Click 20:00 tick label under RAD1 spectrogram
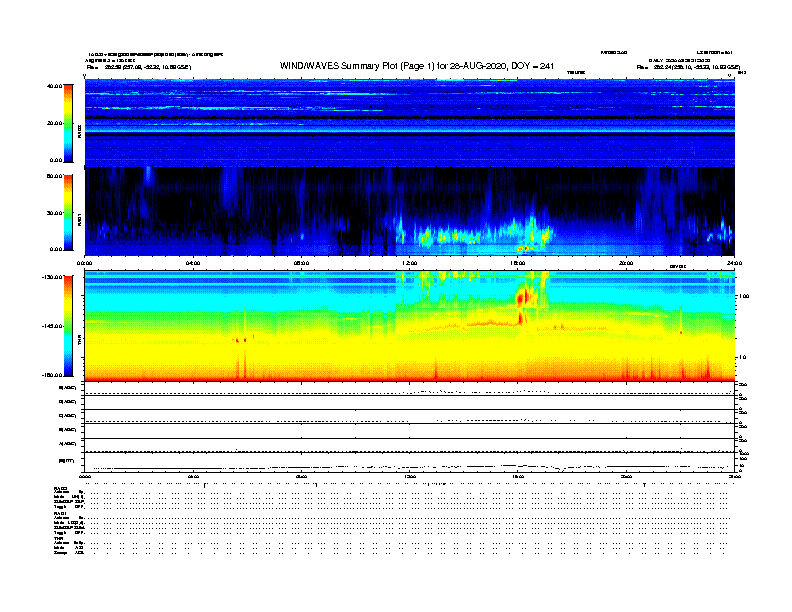 click(626, 263)
